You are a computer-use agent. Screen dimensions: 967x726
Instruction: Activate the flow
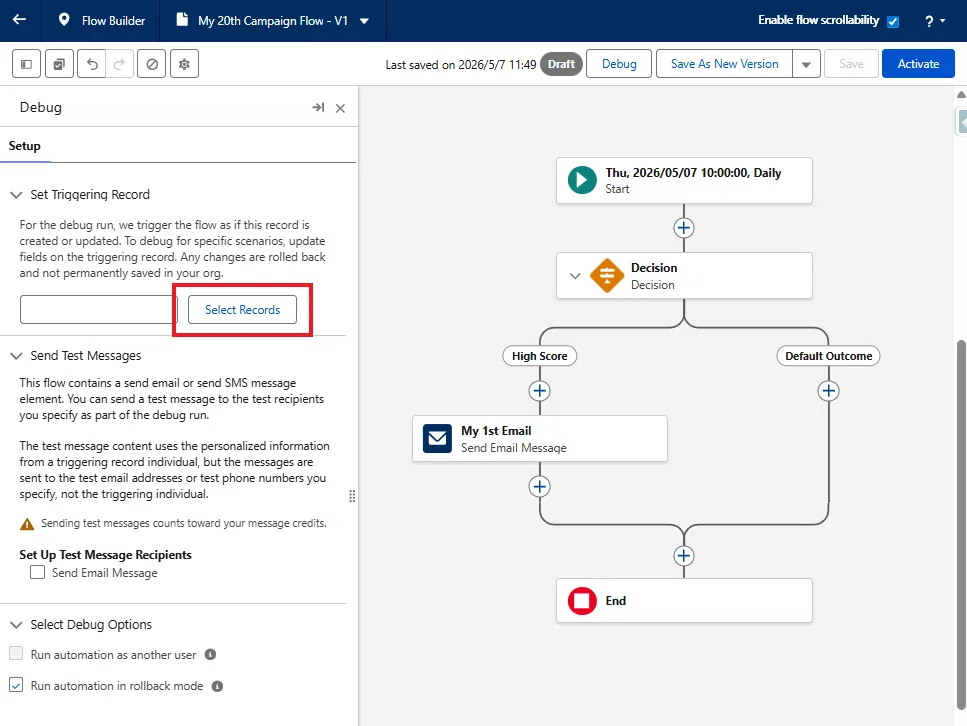[918, 64]
